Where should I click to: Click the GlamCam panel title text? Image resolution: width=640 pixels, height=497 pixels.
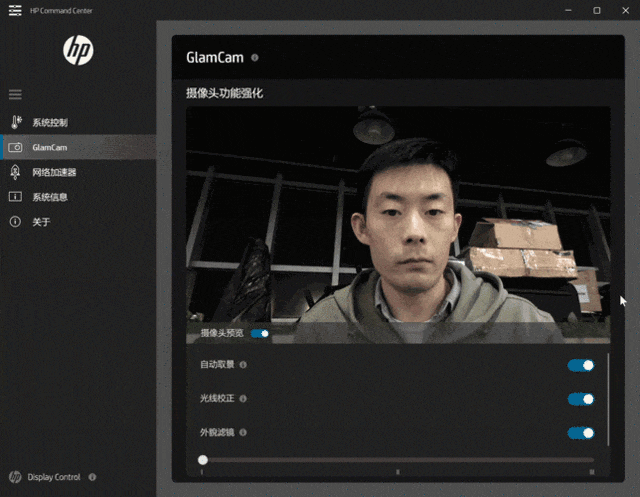coord(215,58)
